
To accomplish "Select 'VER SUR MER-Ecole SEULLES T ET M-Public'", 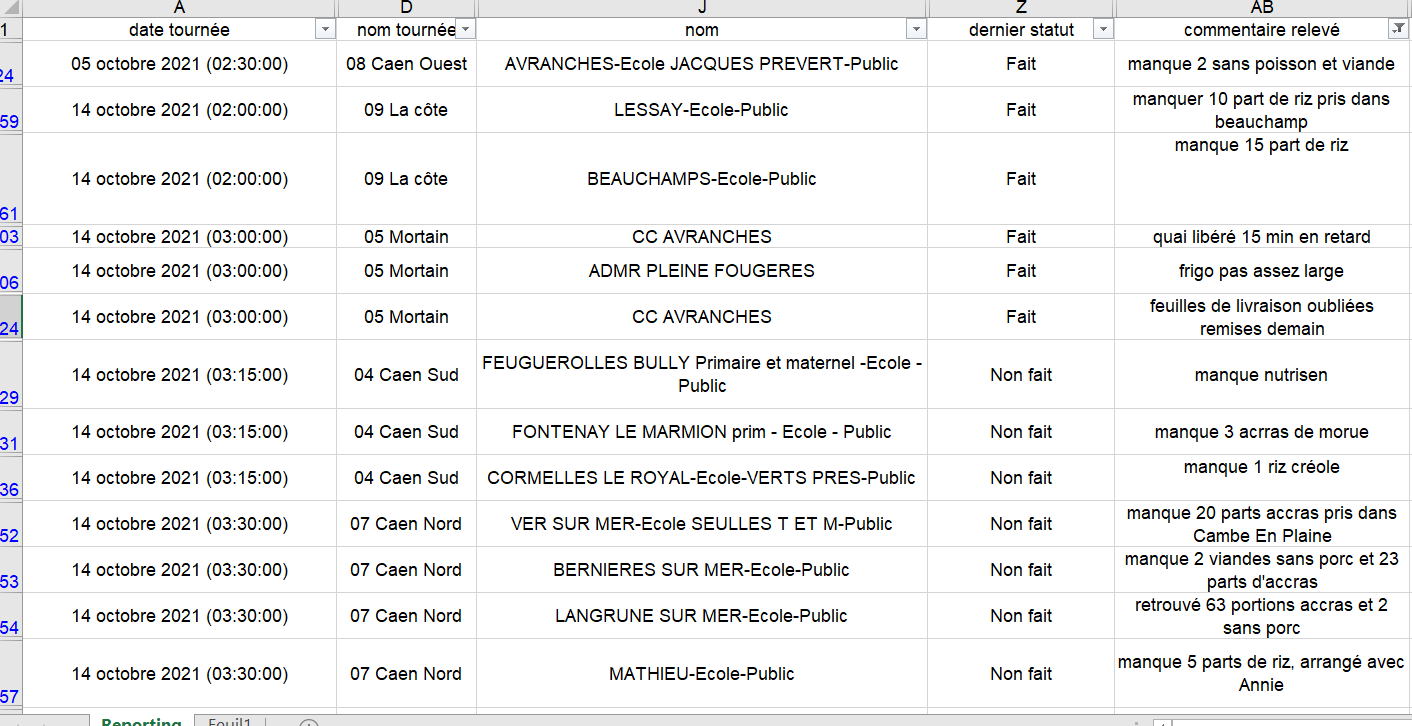I will click(x=702, y=524).
